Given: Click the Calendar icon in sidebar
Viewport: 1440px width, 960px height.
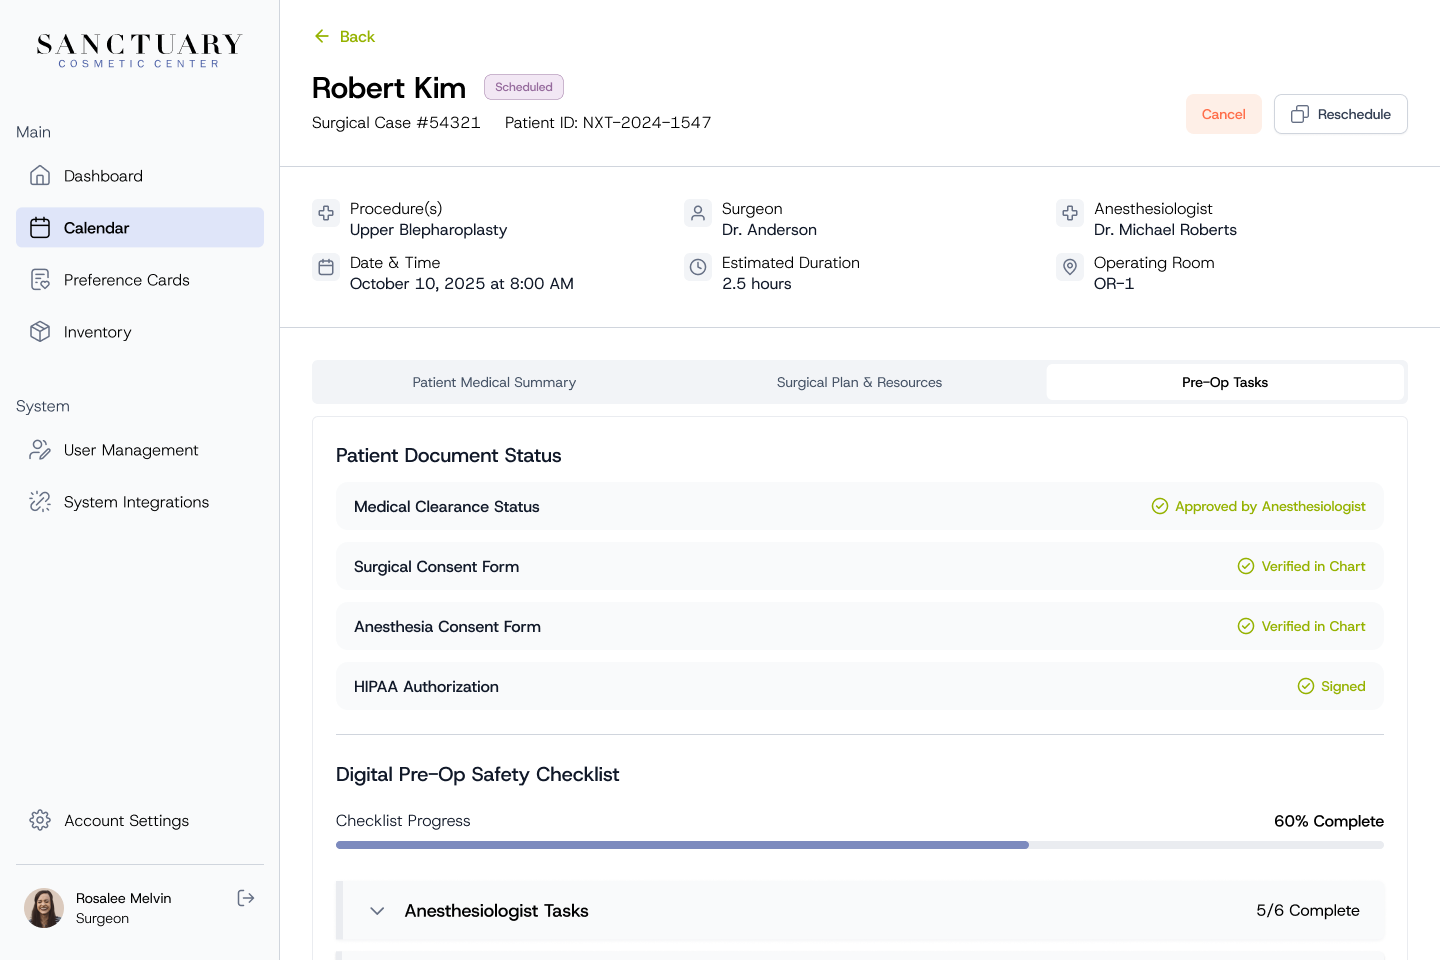Looking at the screenshot, I should coord(40,228).
